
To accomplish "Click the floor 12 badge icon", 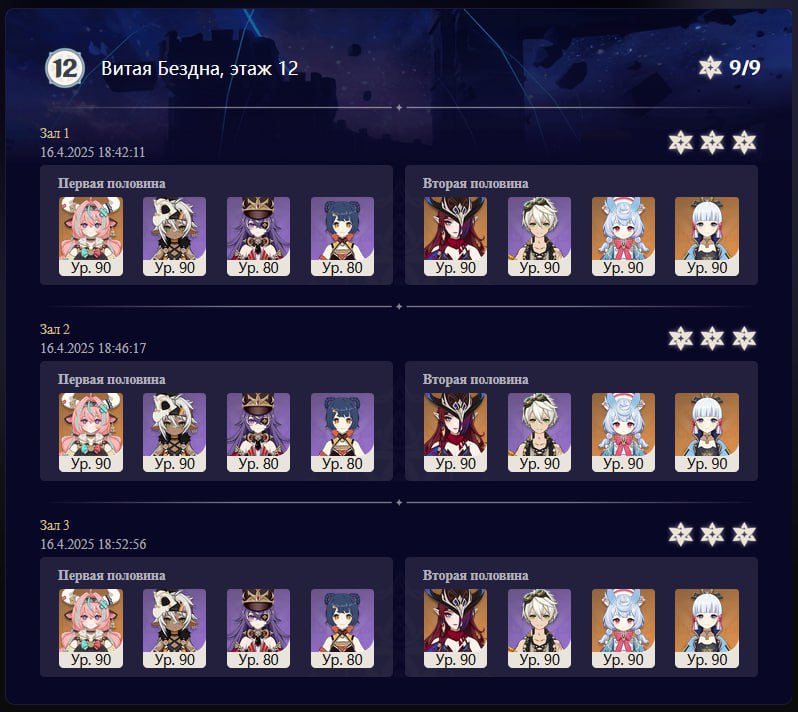I will click(65, 68).
